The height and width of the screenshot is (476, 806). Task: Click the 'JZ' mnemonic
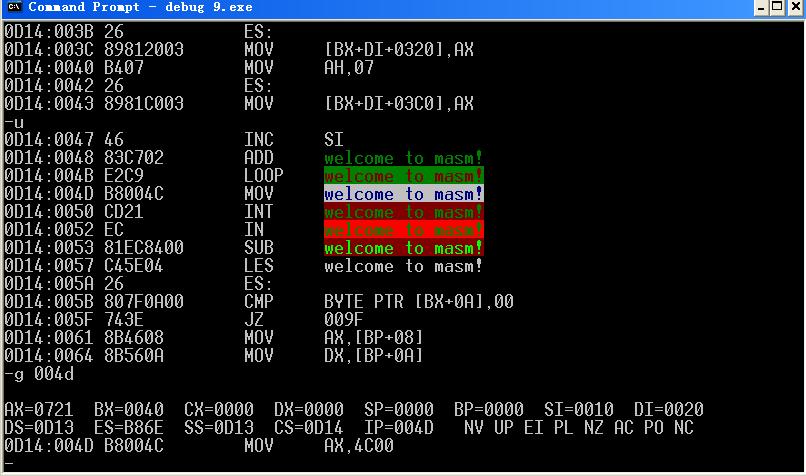(253, 320)
